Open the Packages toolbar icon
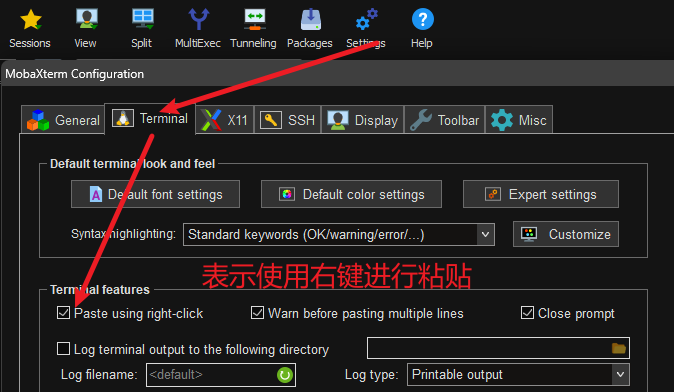674x392 pixels. (x=310, y=20)
